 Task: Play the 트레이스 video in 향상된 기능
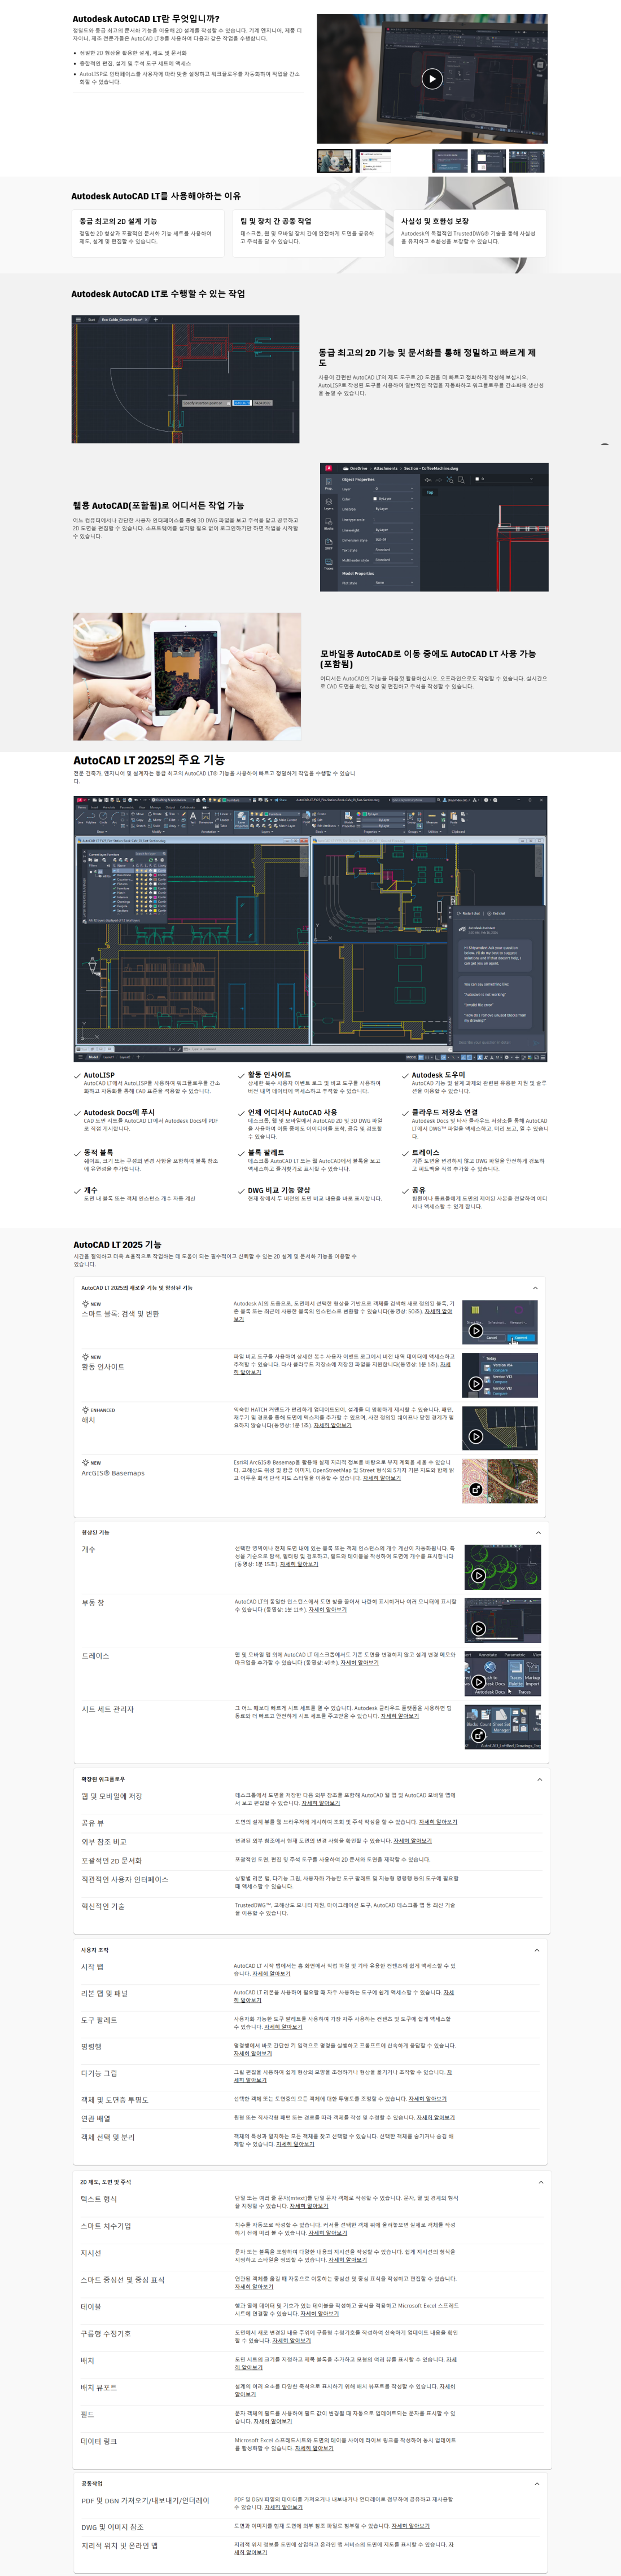coord(478,1682)
